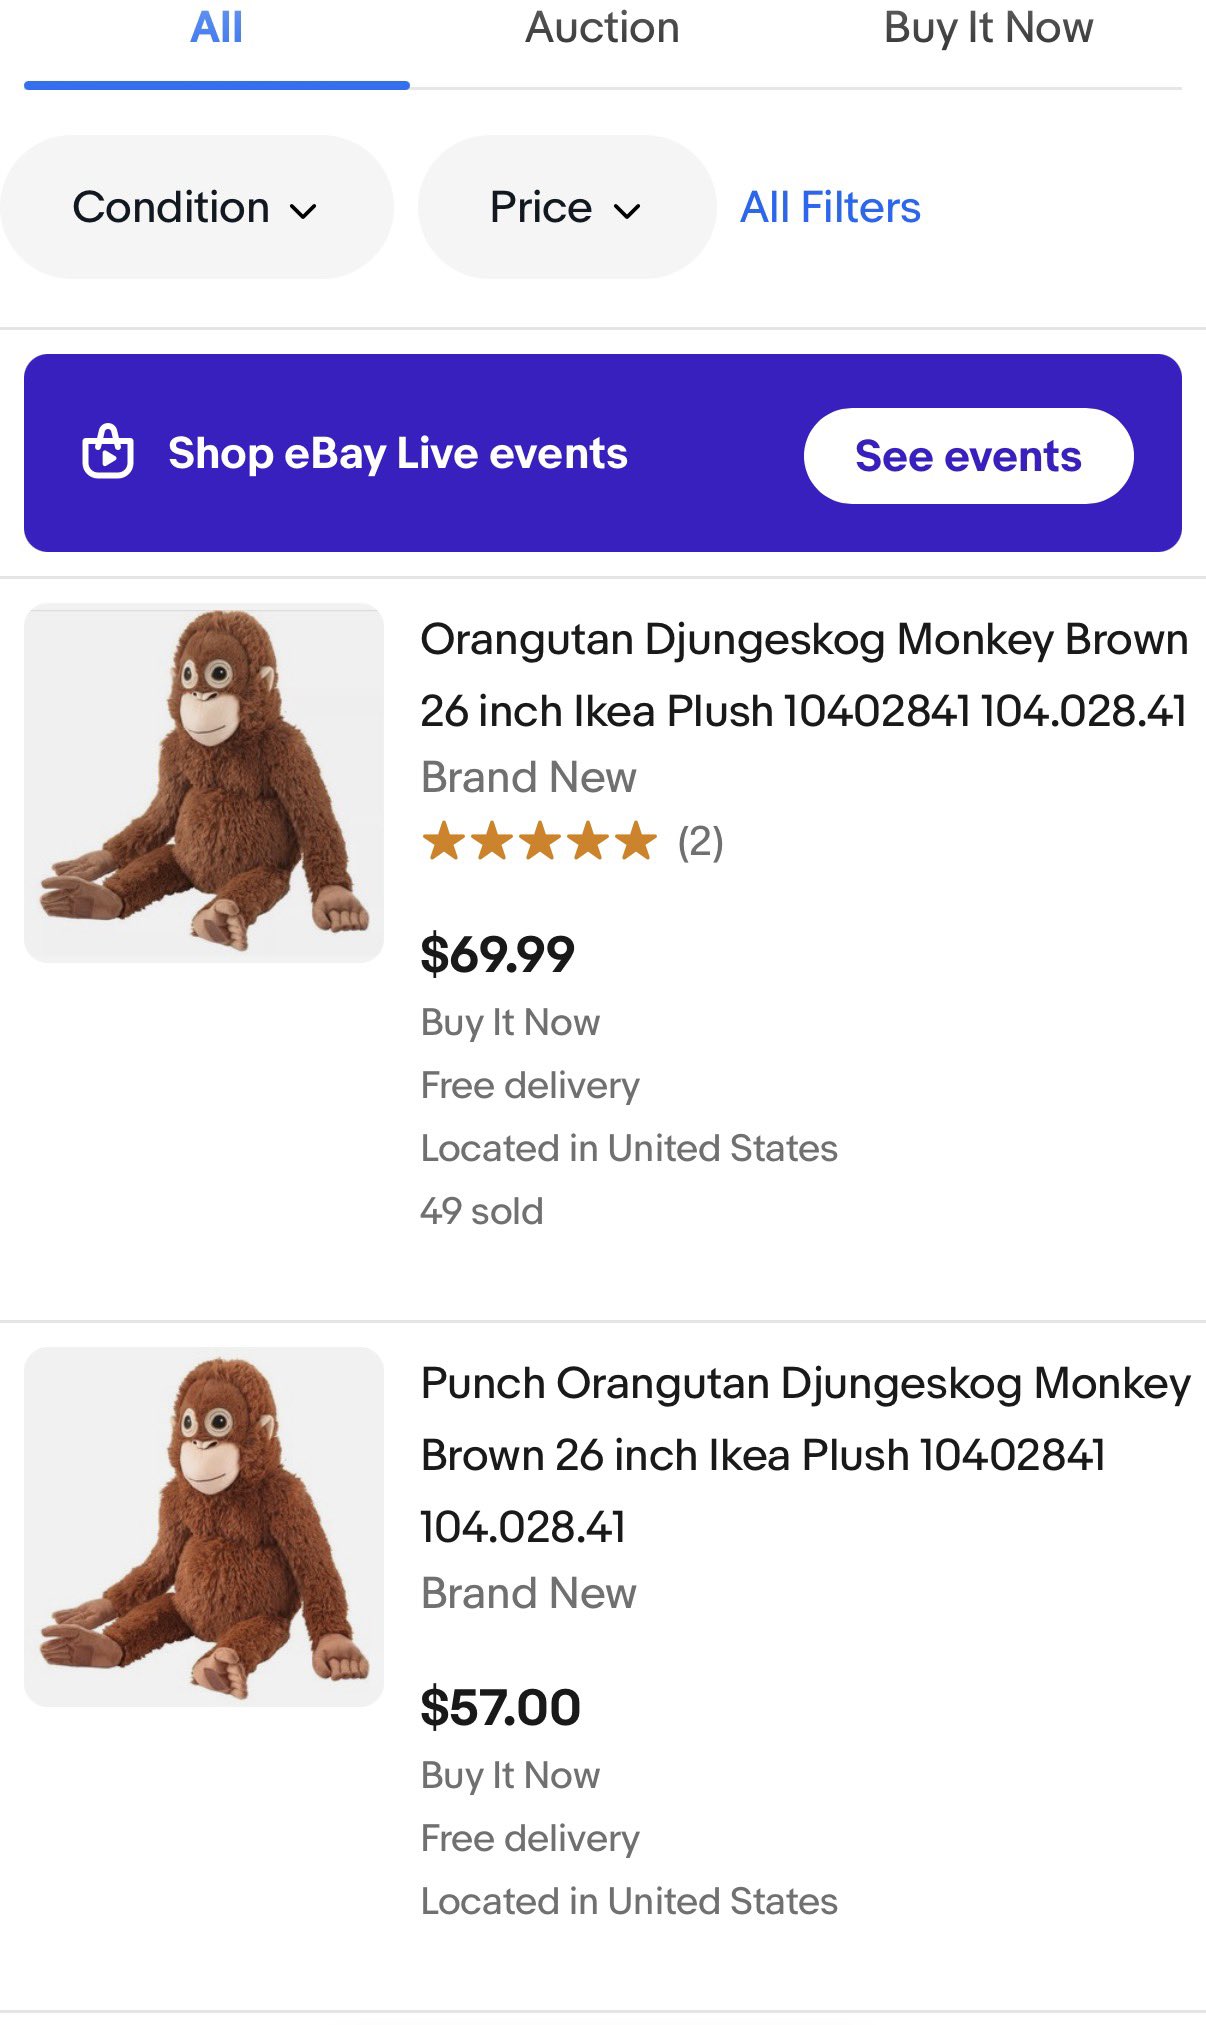Open the All Filters link
Screen dimensions: 1206x2025
coord(830,208)
